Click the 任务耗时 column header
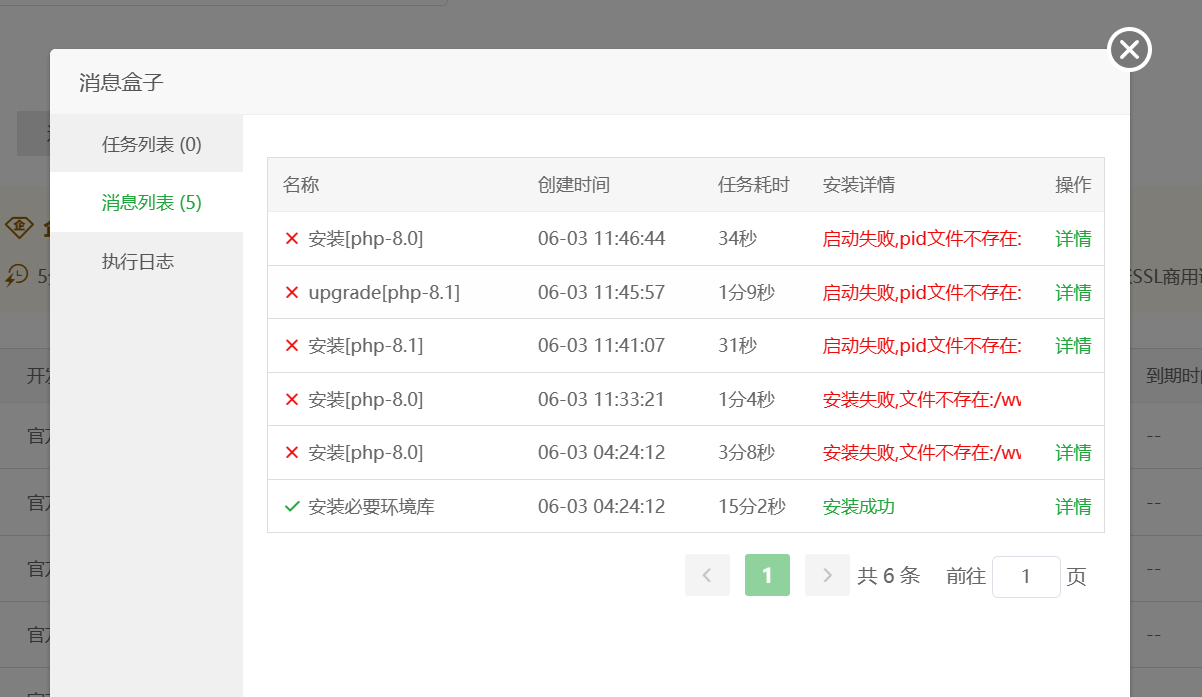 point(754,185)
